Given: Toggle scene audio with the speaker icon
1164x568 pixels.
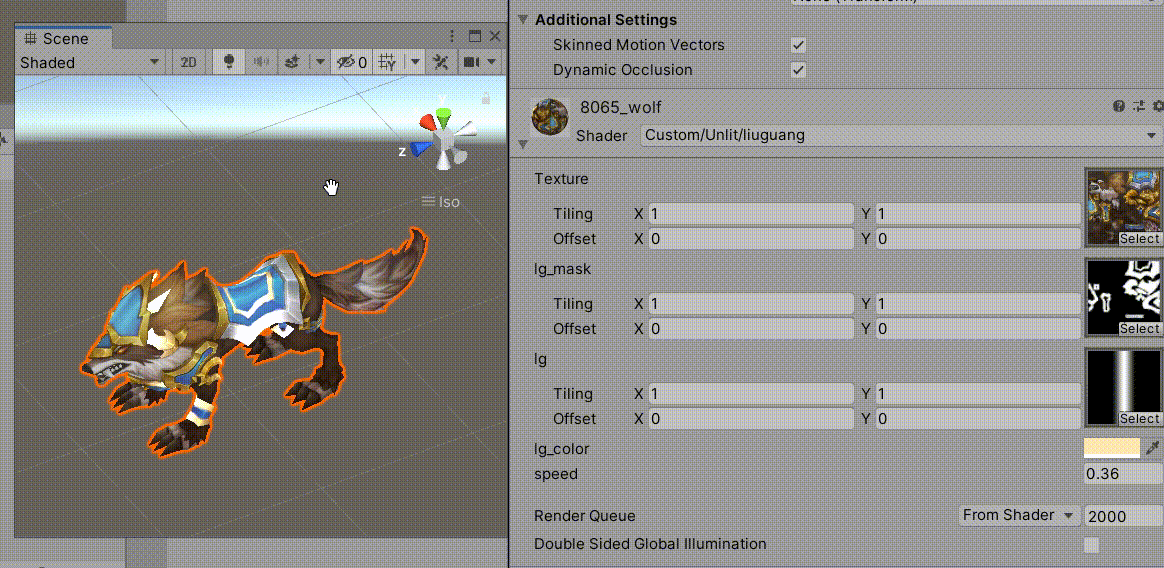Looking at the screenshot, I should pyautogui.click(x=261, y=62).
